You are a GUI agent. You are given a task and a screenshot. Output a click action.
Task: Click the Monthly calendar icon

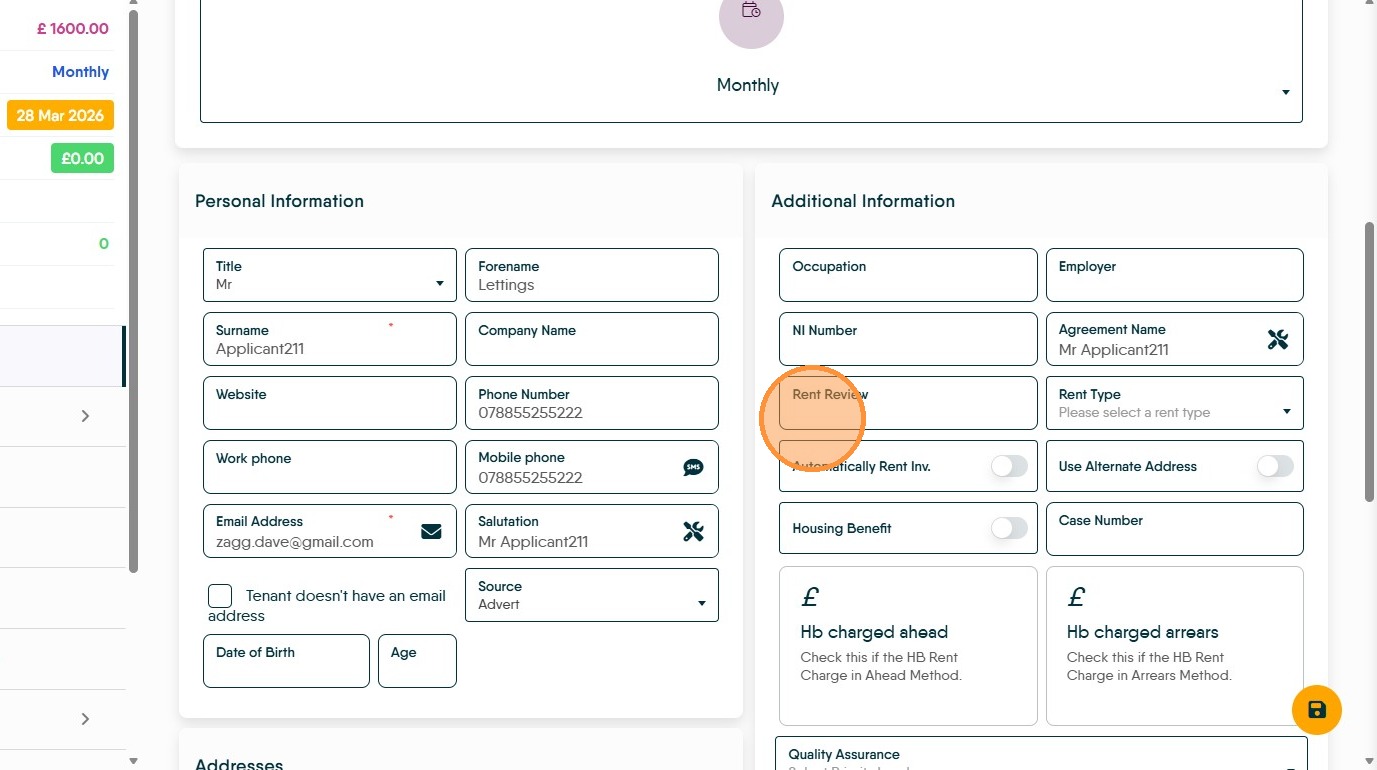(x=751, y=11)
